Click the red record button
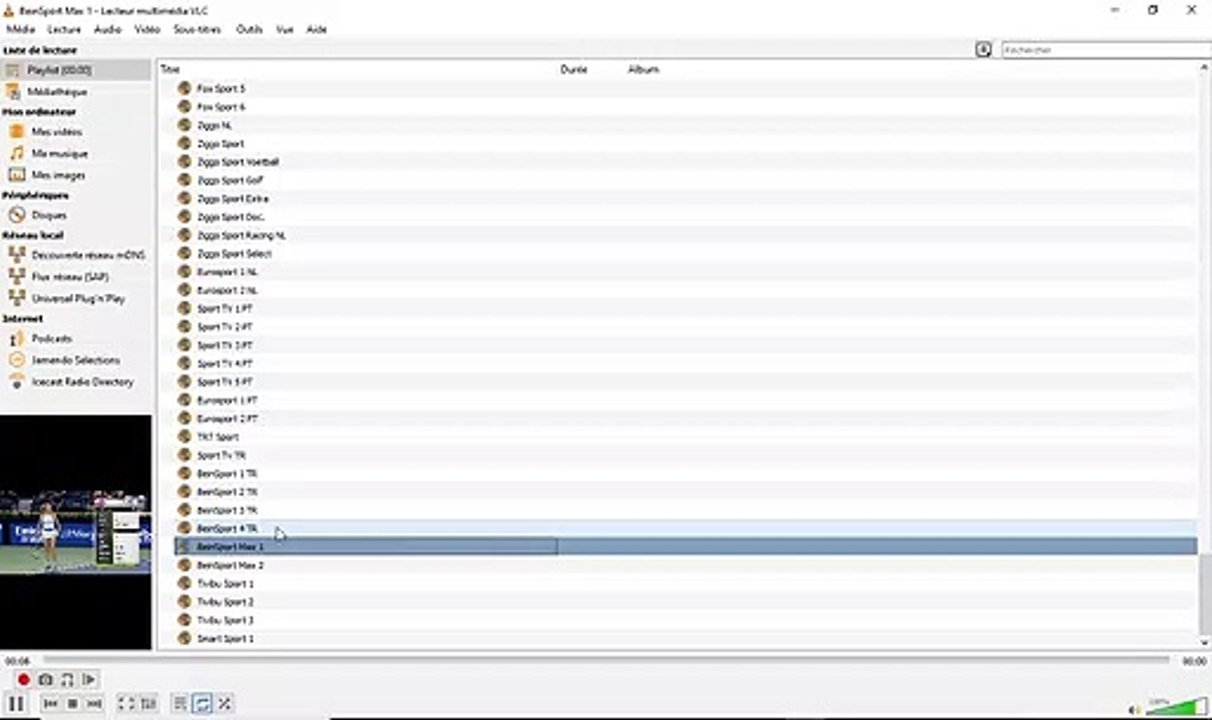Screen dimensions: 1212x720 [24, 680]
